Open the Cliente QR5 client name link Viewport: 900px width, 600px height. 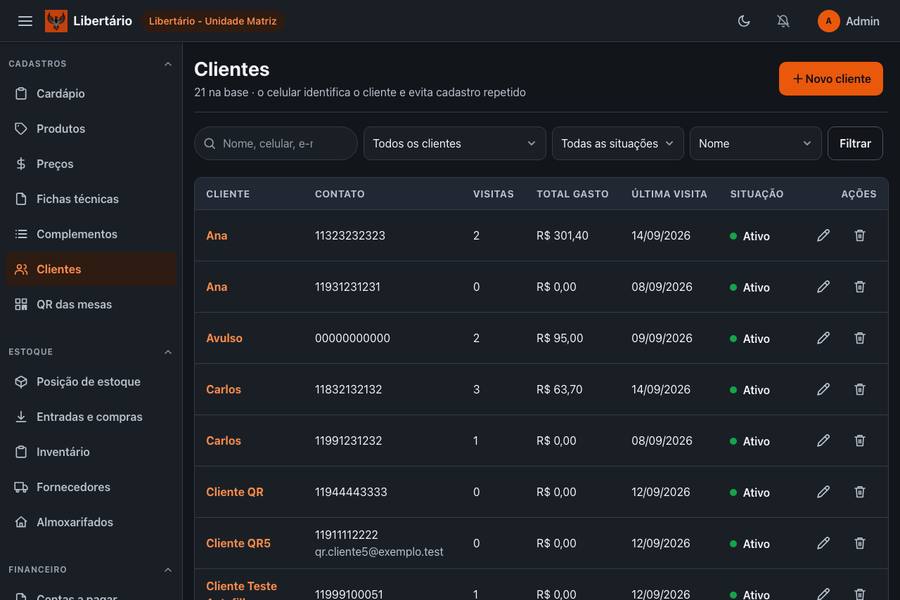238,543
